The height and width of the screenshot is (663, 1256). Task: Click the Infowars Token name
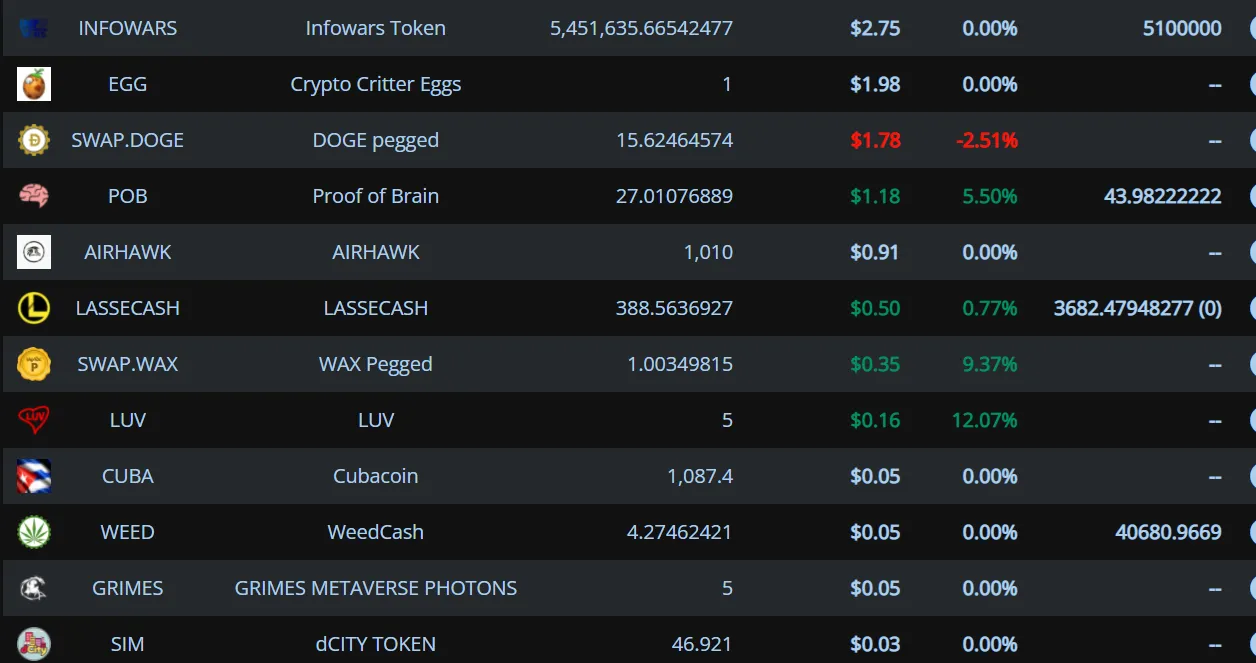376,28
